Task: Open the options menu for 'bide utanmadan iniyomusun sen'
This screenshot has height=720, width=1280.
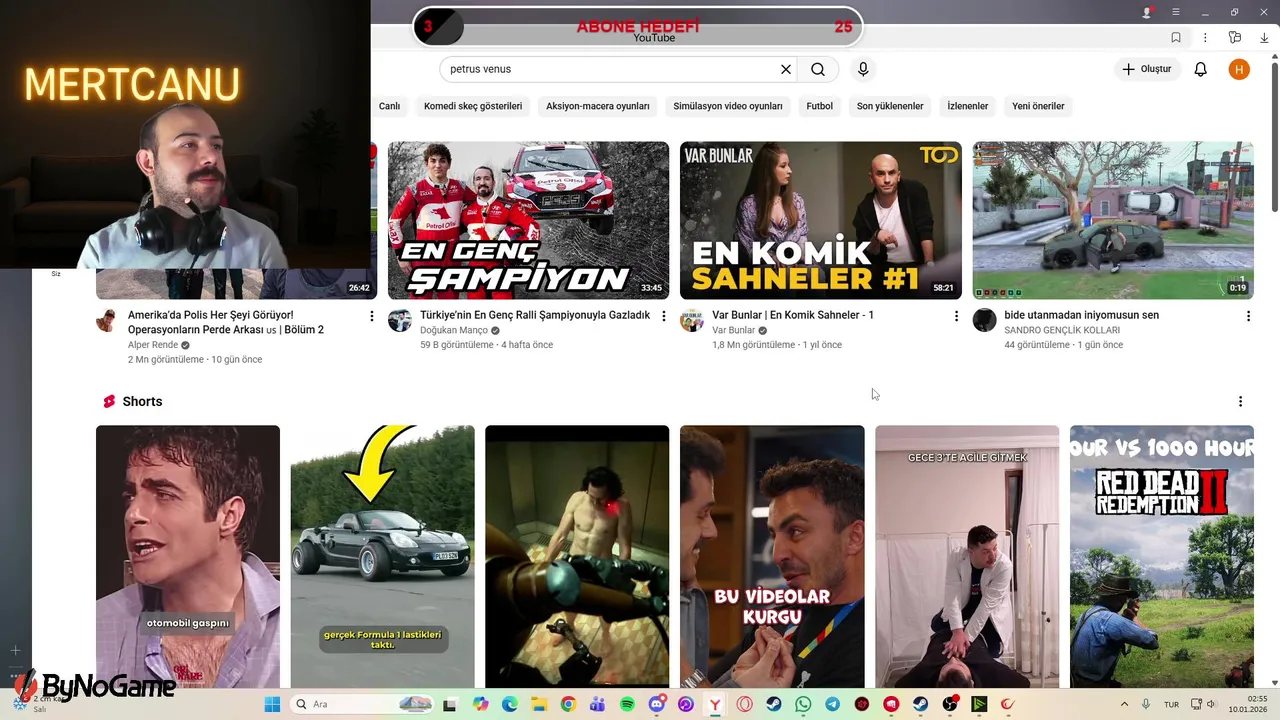Action: tap(1248, 316)
